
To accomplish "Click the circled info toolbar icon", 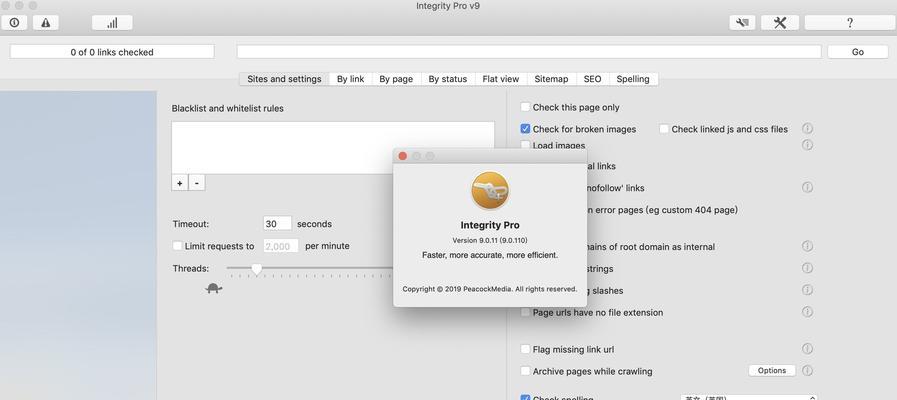I will [14, 22].
